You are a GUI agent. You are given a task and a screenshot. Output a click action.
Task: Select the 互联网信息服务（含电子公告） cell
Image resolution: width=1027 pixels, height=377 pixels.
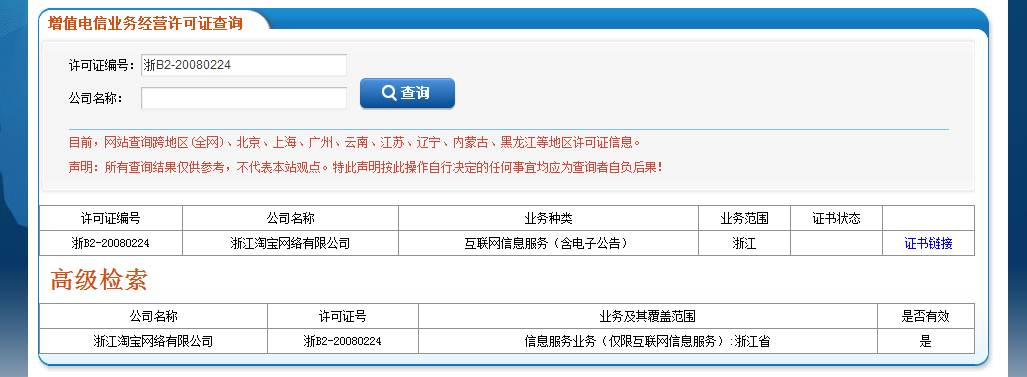[548, 243]
